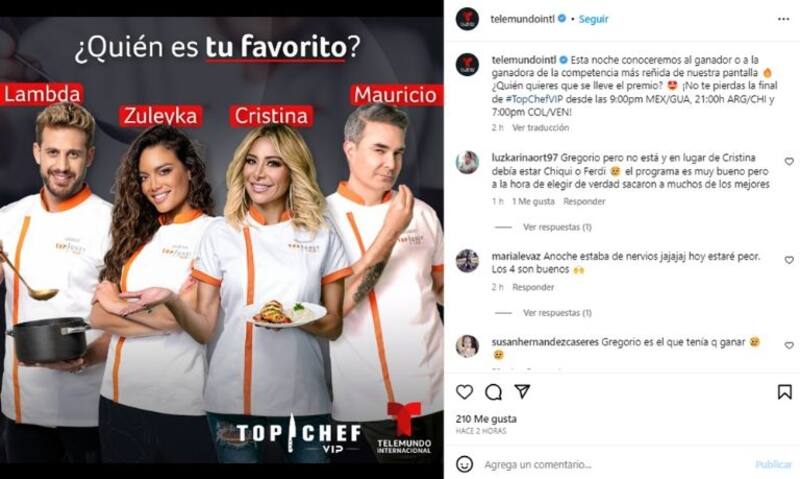Click Responder under marialevaz's comment
This screenshot has width=800, height=479.
pyautogui.click(x=533, y=287)
